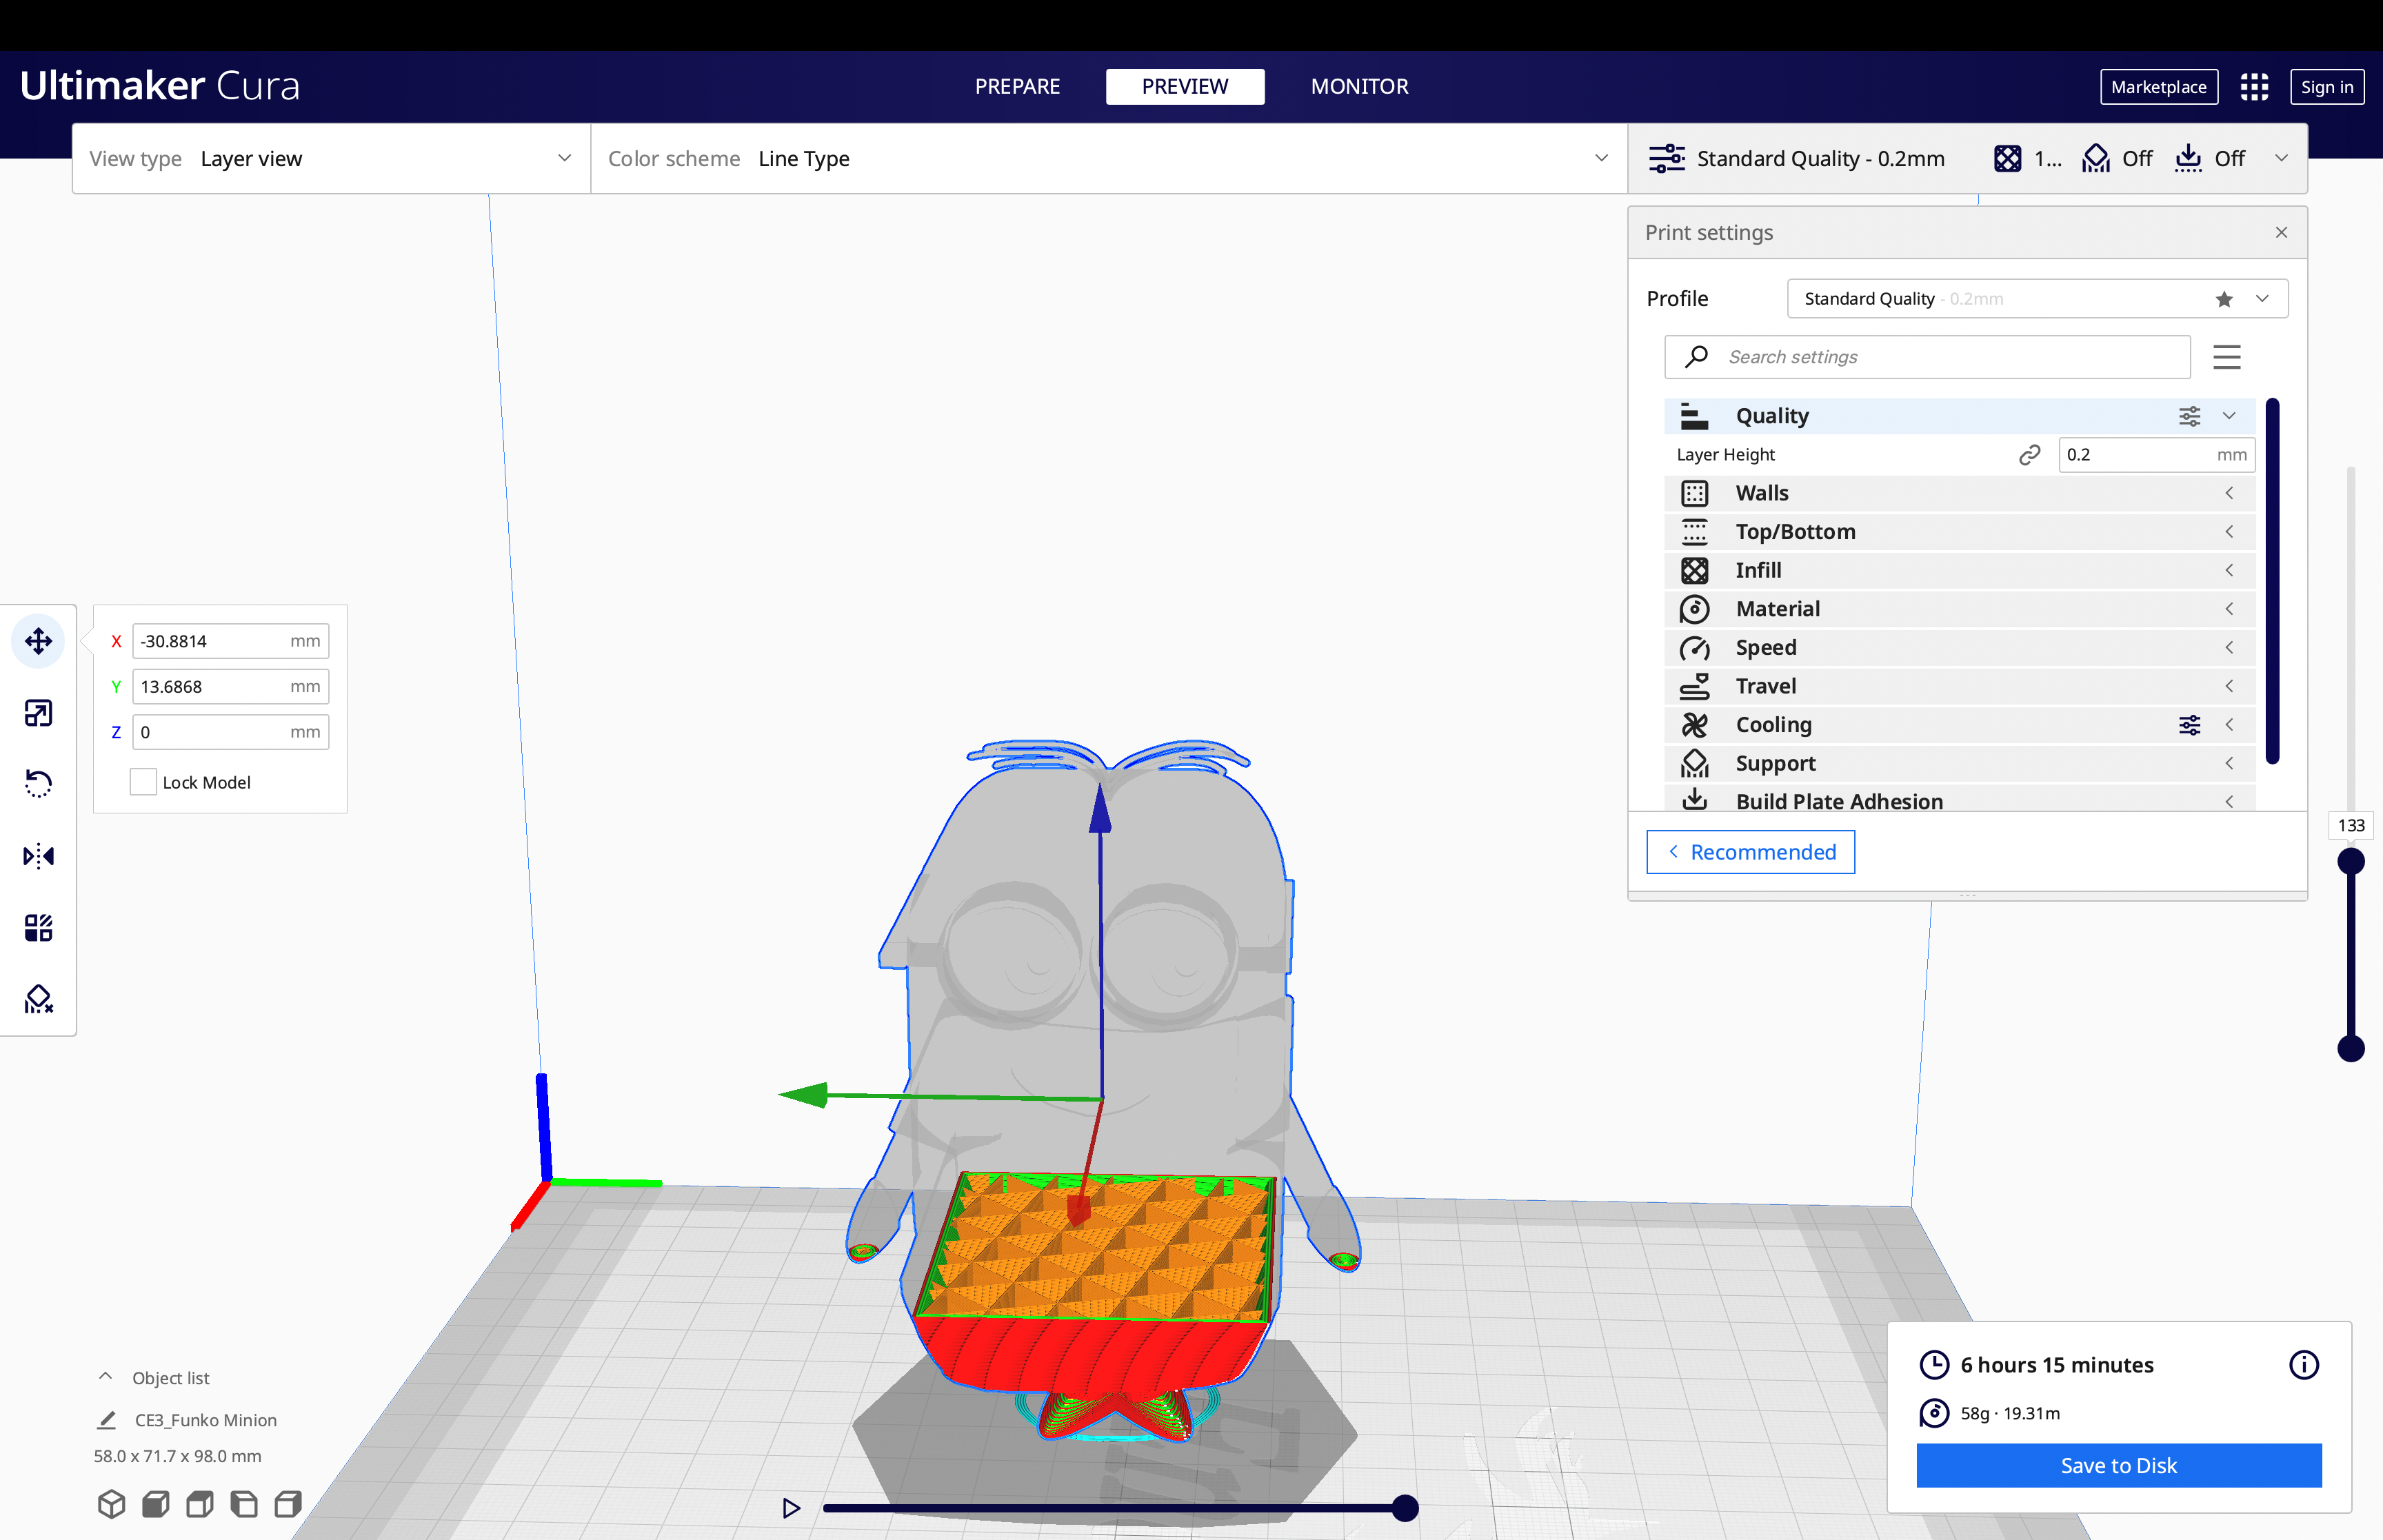The height and width of the screenshot is (1540, 2383).
Task: Click the X position input field
Action: 231,641
